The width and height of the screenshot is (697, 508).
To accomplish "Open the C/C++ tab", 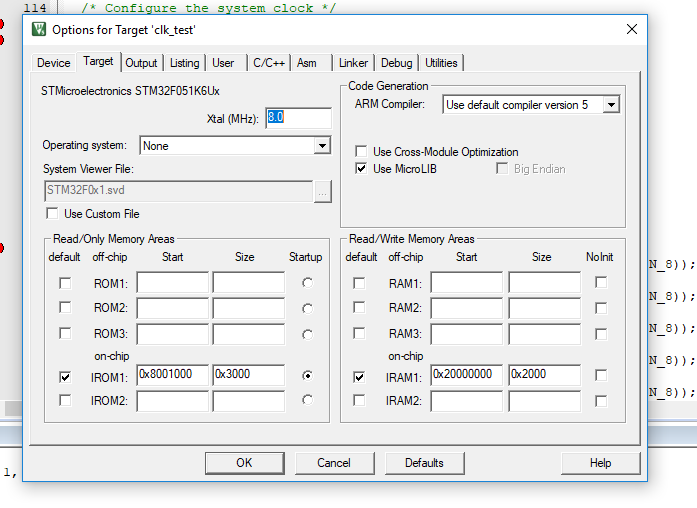I will pos(268,63).
